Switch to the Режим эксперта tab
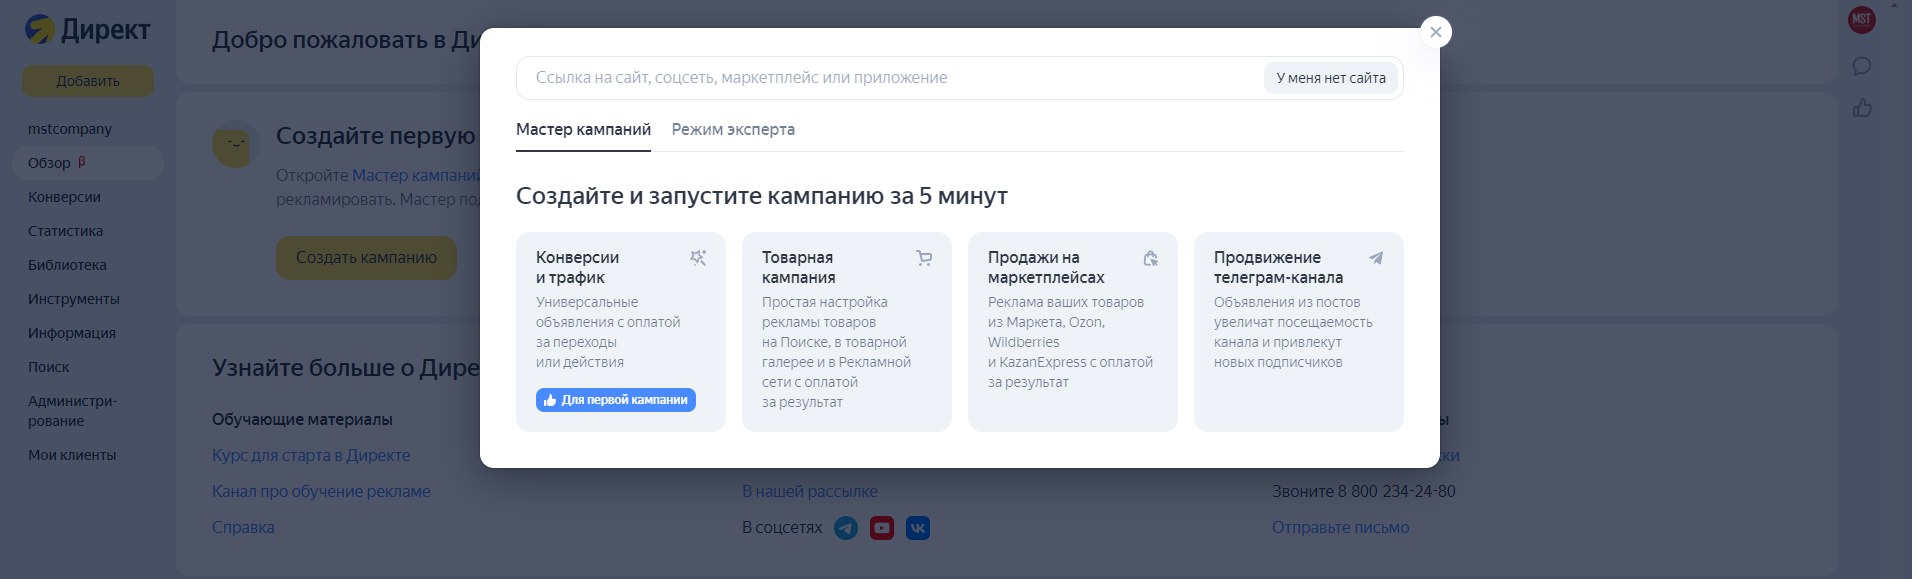The image size is (1912, 579). (733, 130)
